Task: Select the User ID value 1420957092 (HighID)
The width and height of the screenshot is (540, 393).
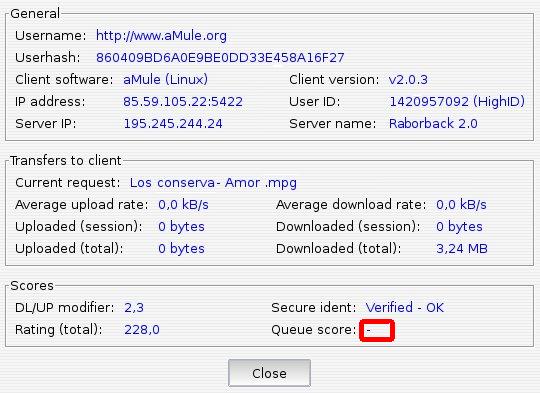Action: pyautogui.click(x=457, y=102)
